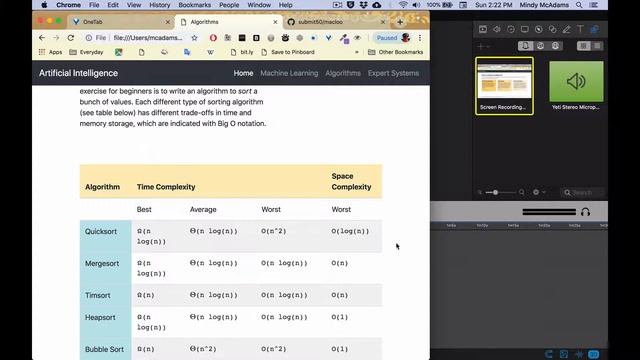Screen dimensions: 640x360
Task: Open the File menu
Action: 94,5
